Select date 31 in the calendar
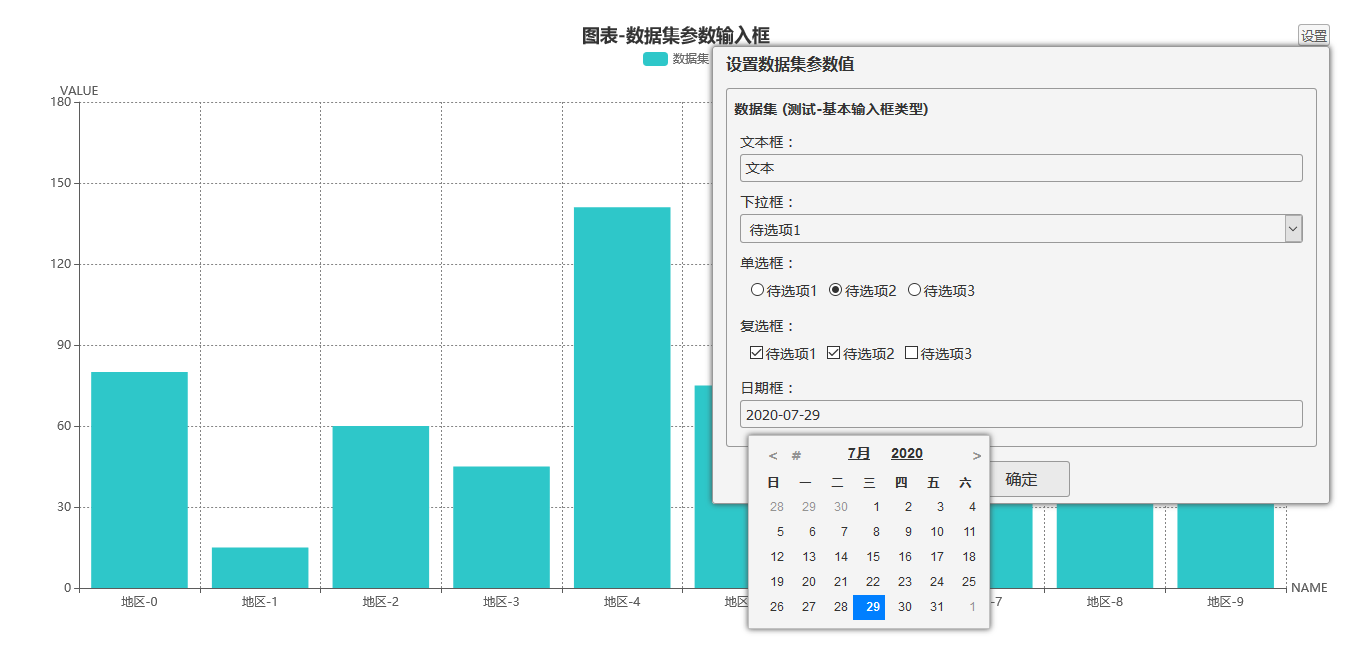The image size is (1349, 647). [937, 607]
